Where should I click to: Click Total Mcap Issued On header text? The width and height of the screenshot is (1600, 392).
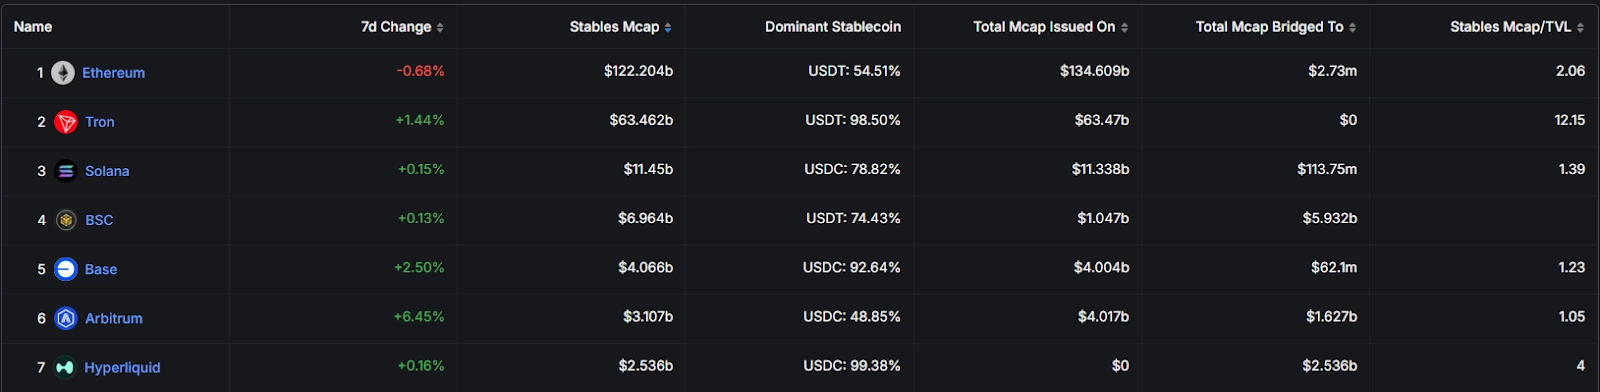(x=1044, y=27)
